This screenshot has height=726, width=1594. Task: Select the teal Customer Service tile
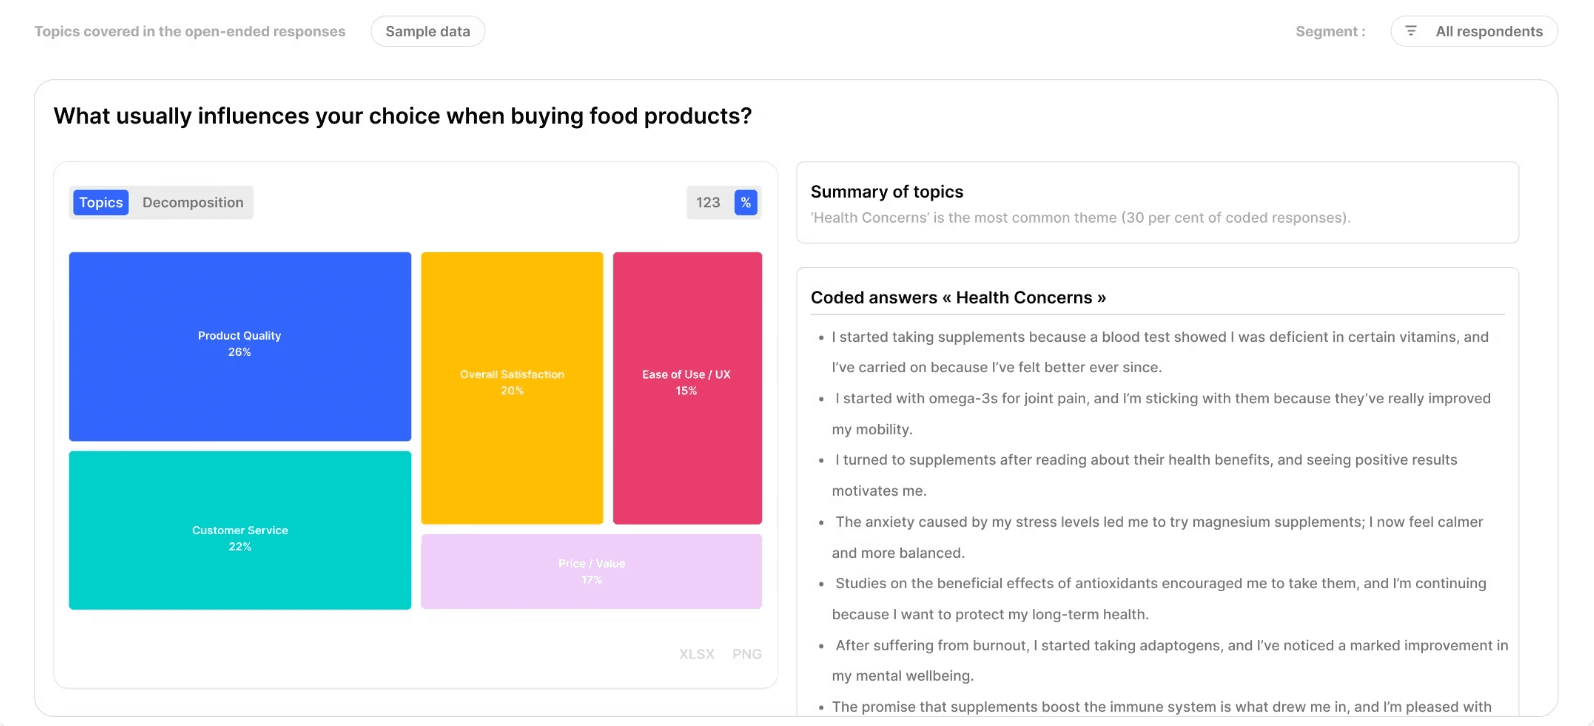click(x=240, y=530)
